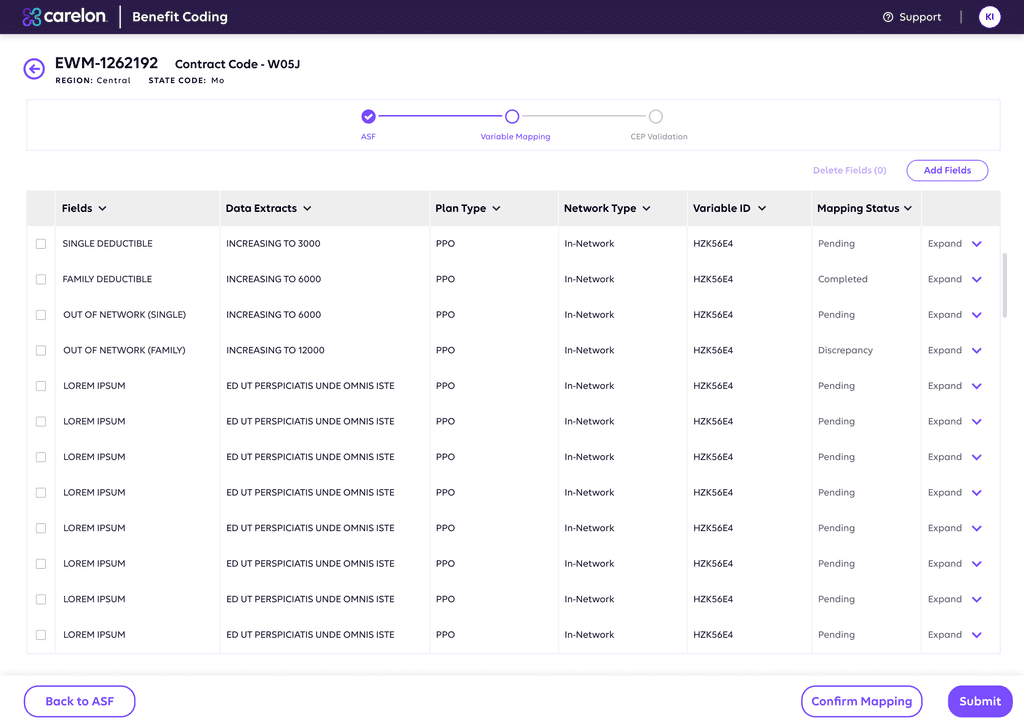Click the Add Fields button
The height and width of the screenshot is (728, 1024).
947,170
